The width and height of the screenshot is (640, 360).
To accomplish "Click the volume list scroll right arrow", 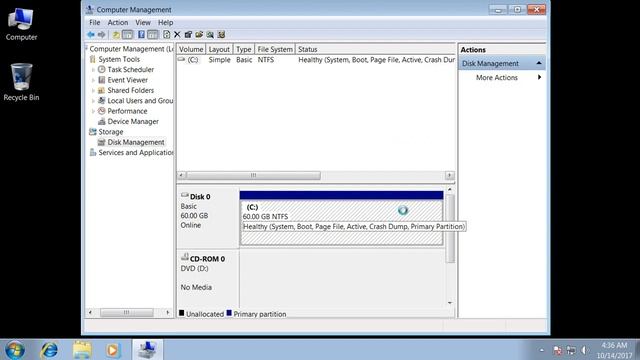I will click(449, 176).
